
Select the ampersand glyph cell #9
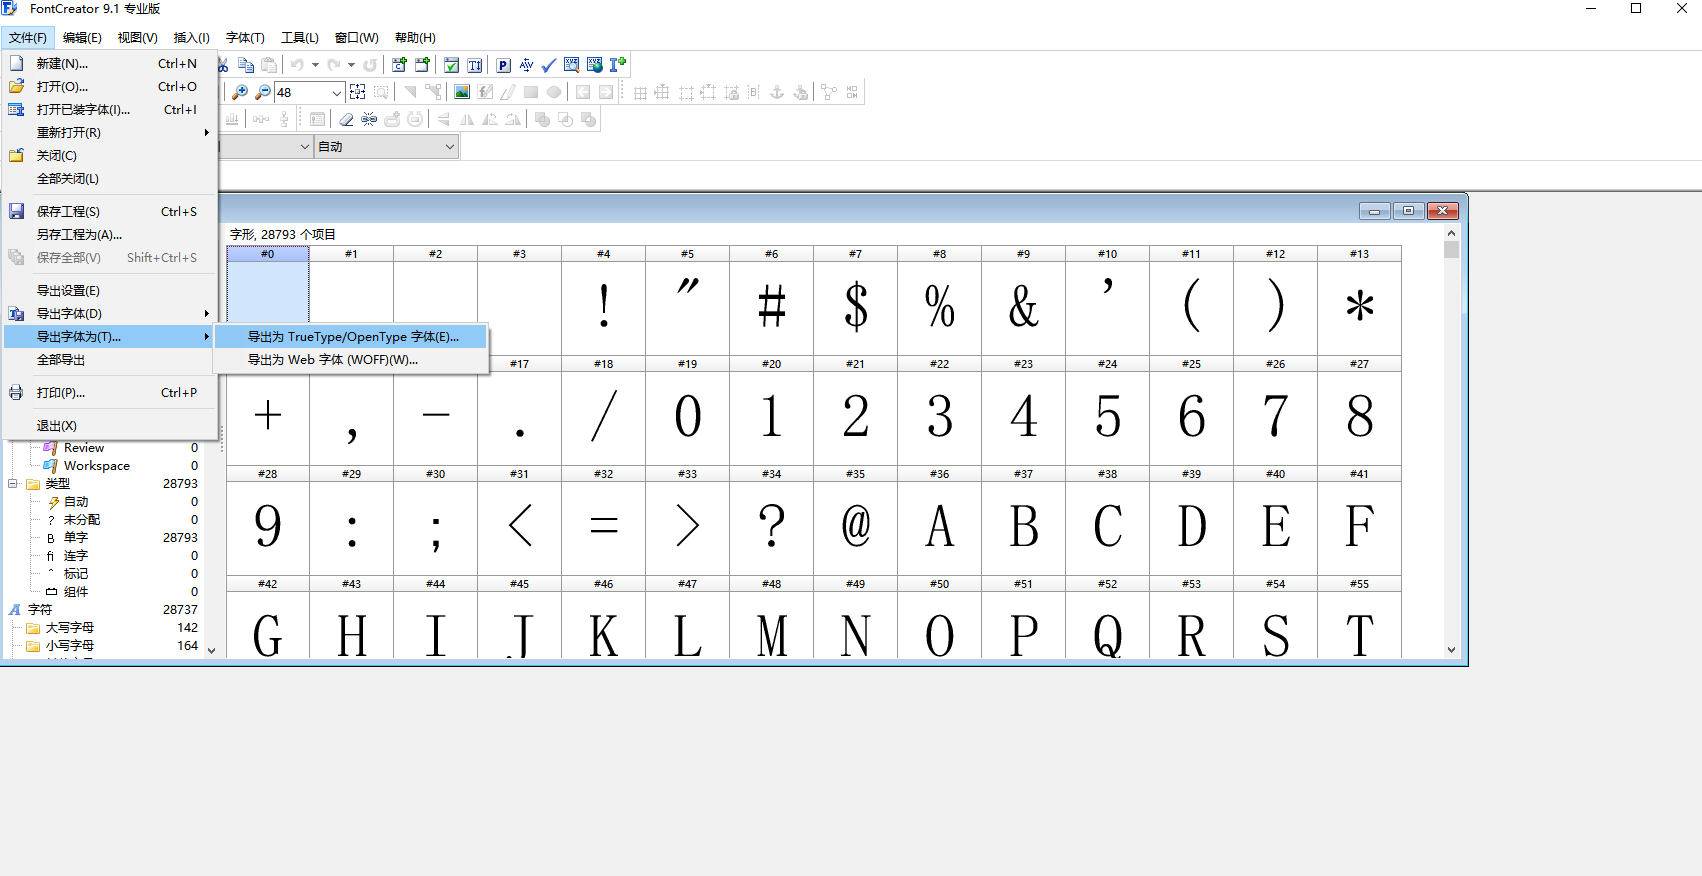[1024, 300]
